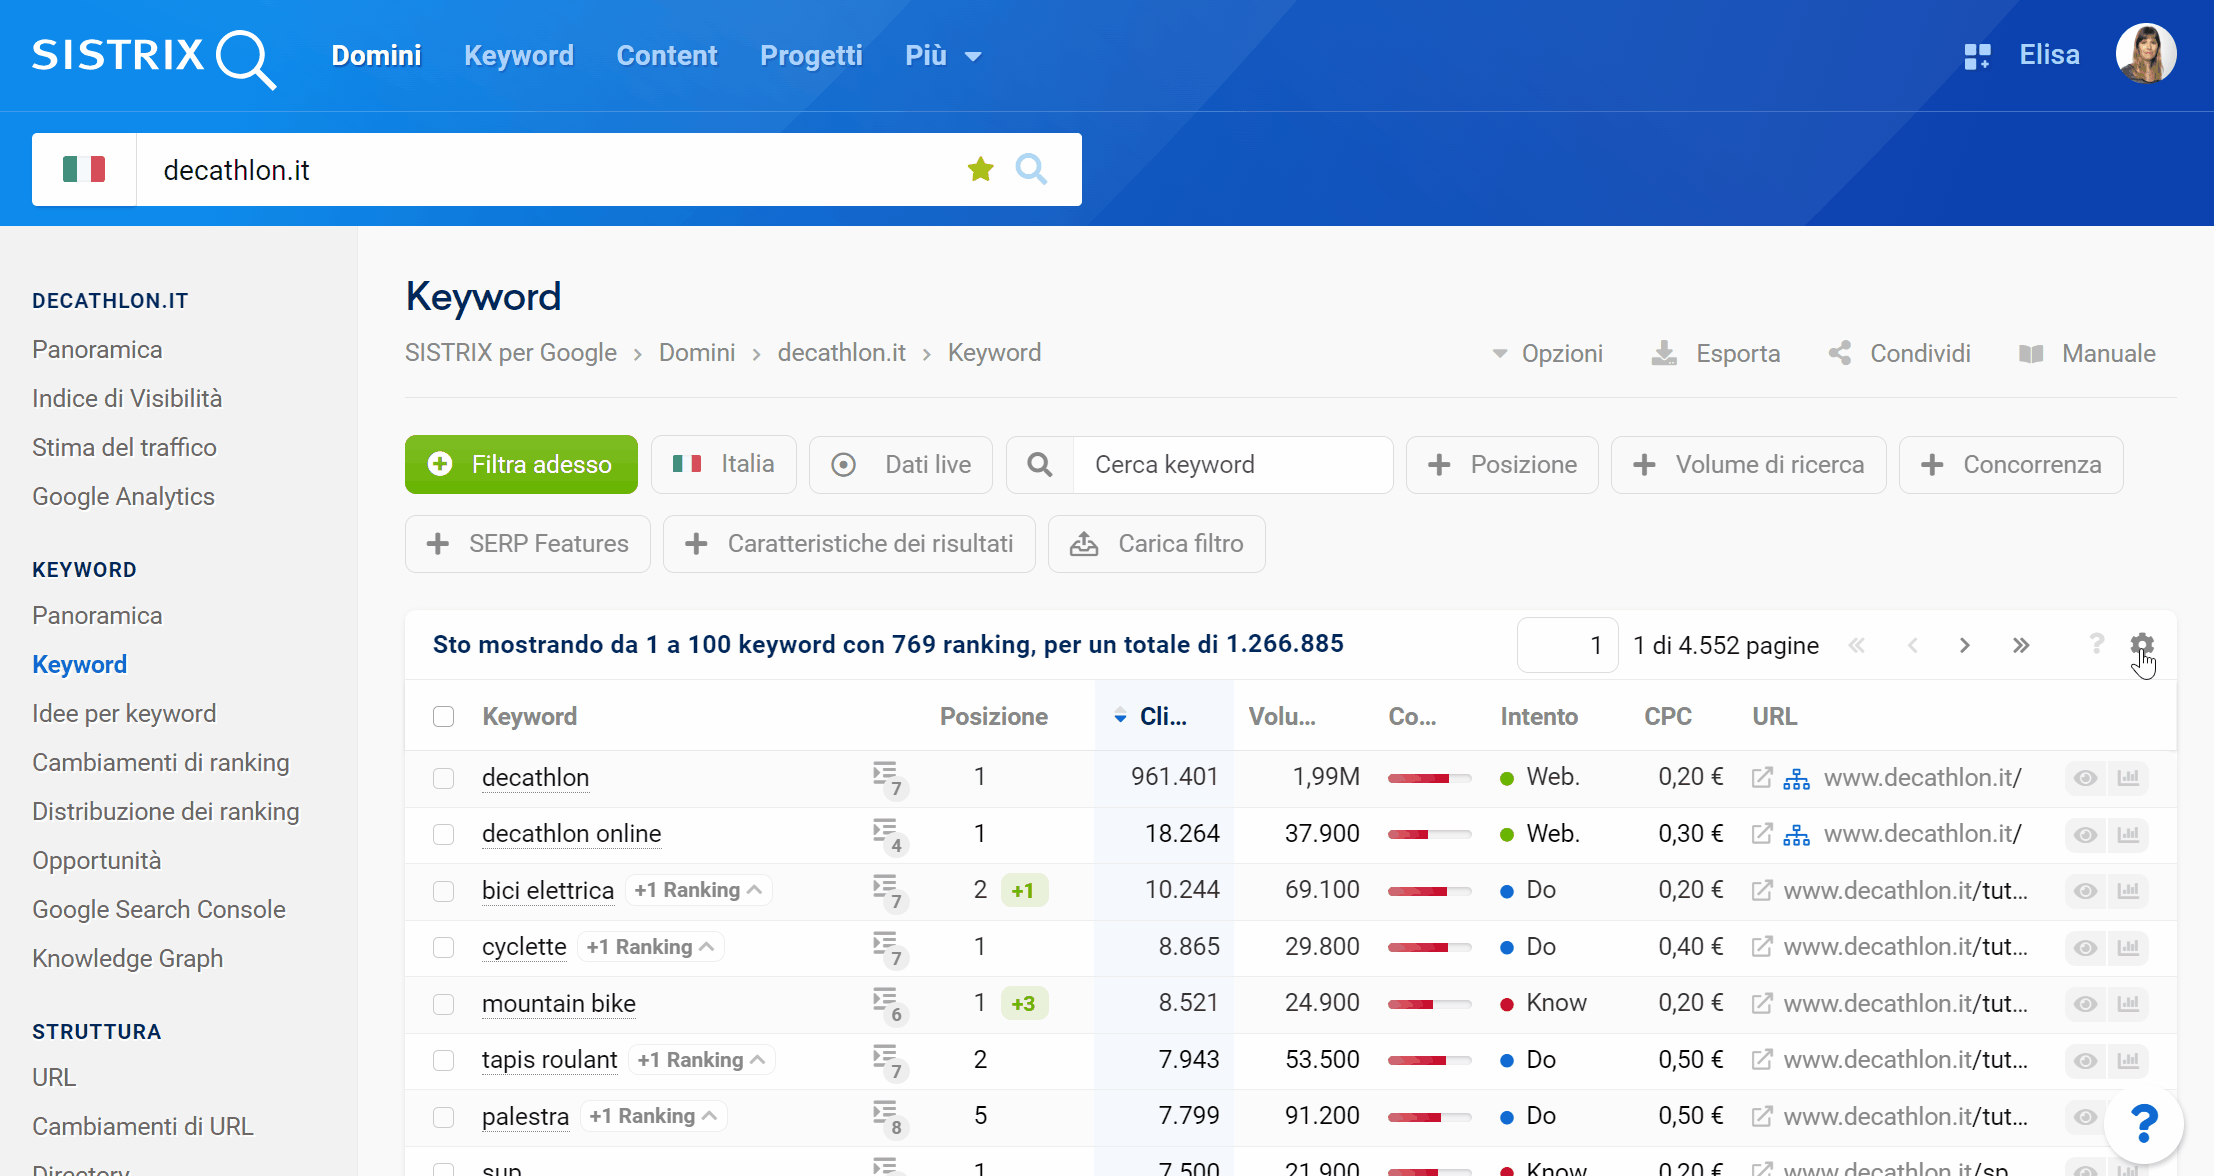
Task: Open SERP view icon for decathlon online row
Action: (x=888, y=835)
